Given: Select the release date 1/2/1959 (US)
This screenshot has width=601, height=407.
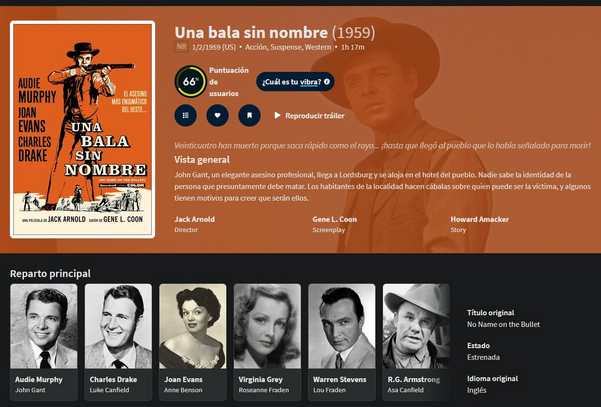Looking at the screenshot, I should tap(214, 47).
